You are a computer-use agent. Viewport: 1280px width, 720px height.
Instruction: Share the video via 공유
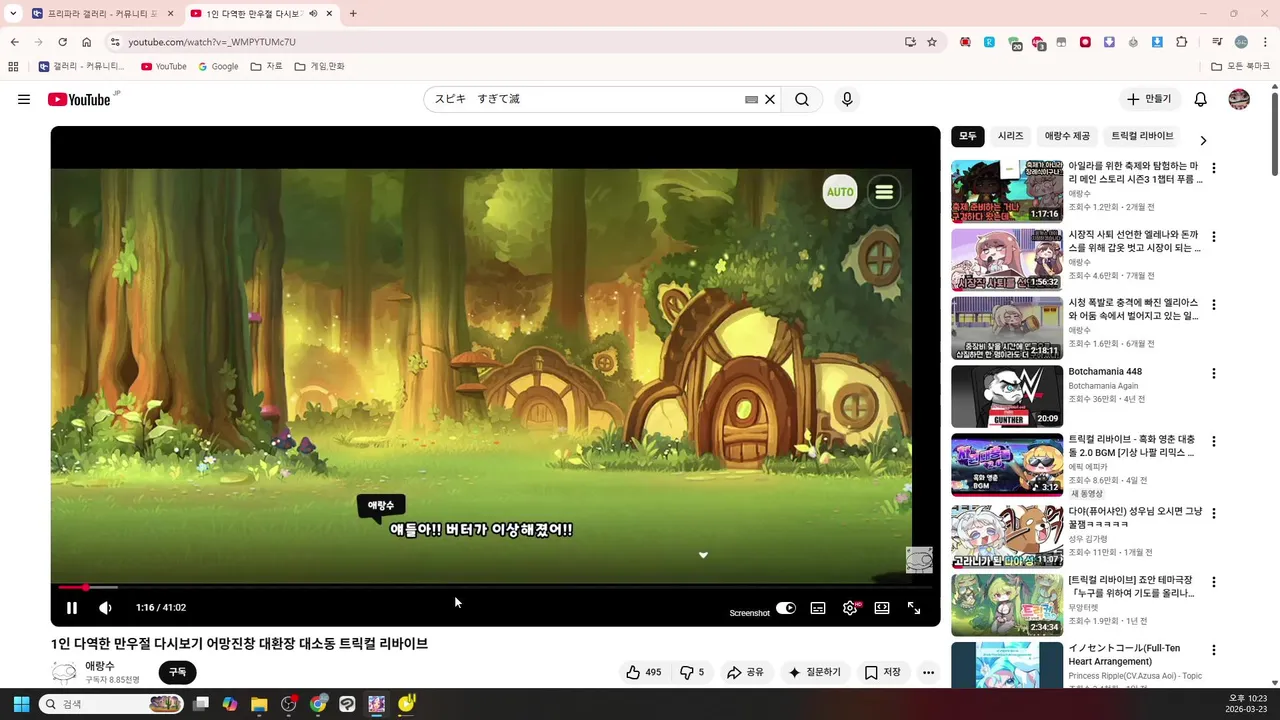pyautogui.click(x=745, y=672)
